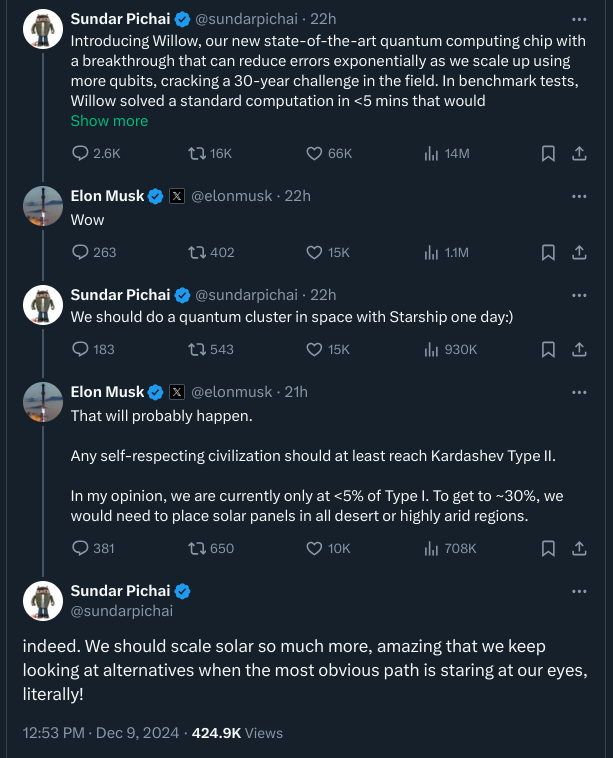This screenshot has height=758, width=613.
Task: Open more options on Willow announcement tweet
Action: [579, 19]
